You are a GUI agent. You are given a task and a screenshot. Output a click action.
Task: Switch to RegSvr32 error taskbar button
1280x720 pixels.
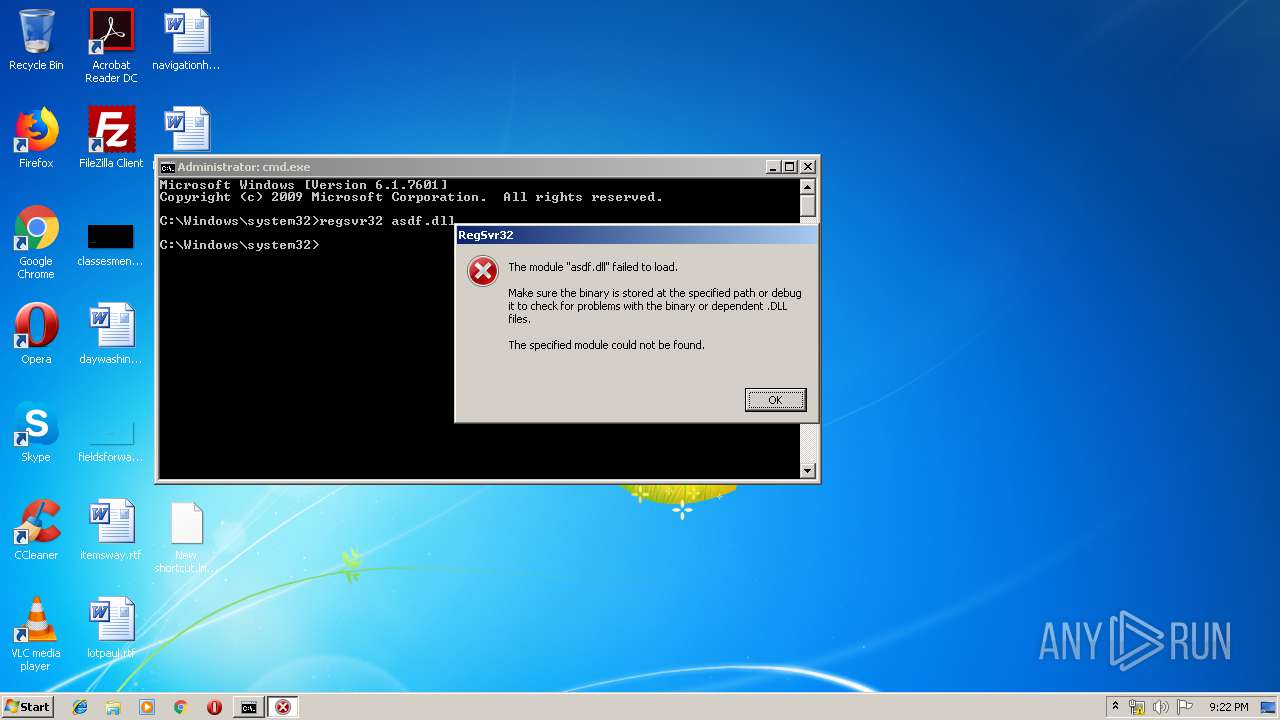click(x=283, y=707)
